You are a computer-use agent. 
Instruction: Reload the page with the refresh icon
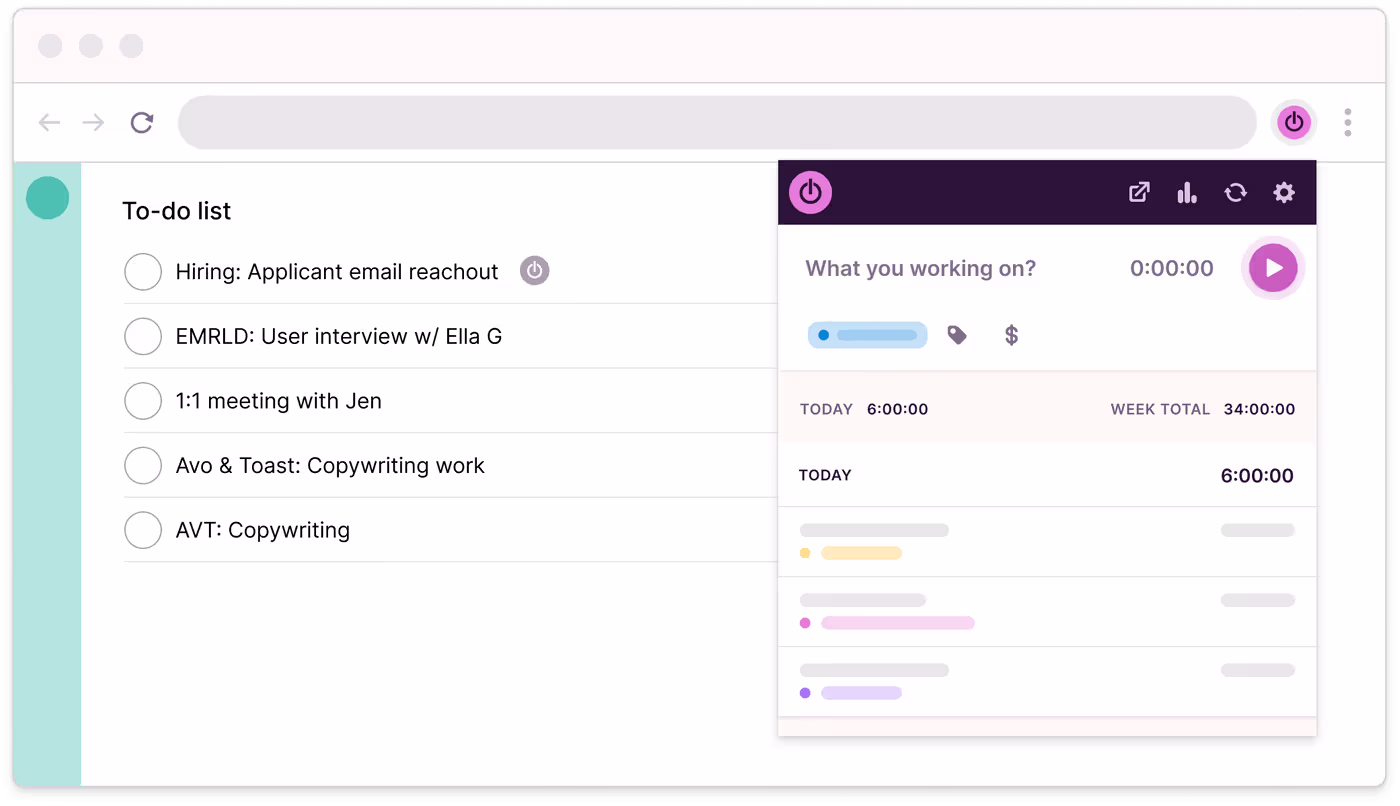point(142,122)
